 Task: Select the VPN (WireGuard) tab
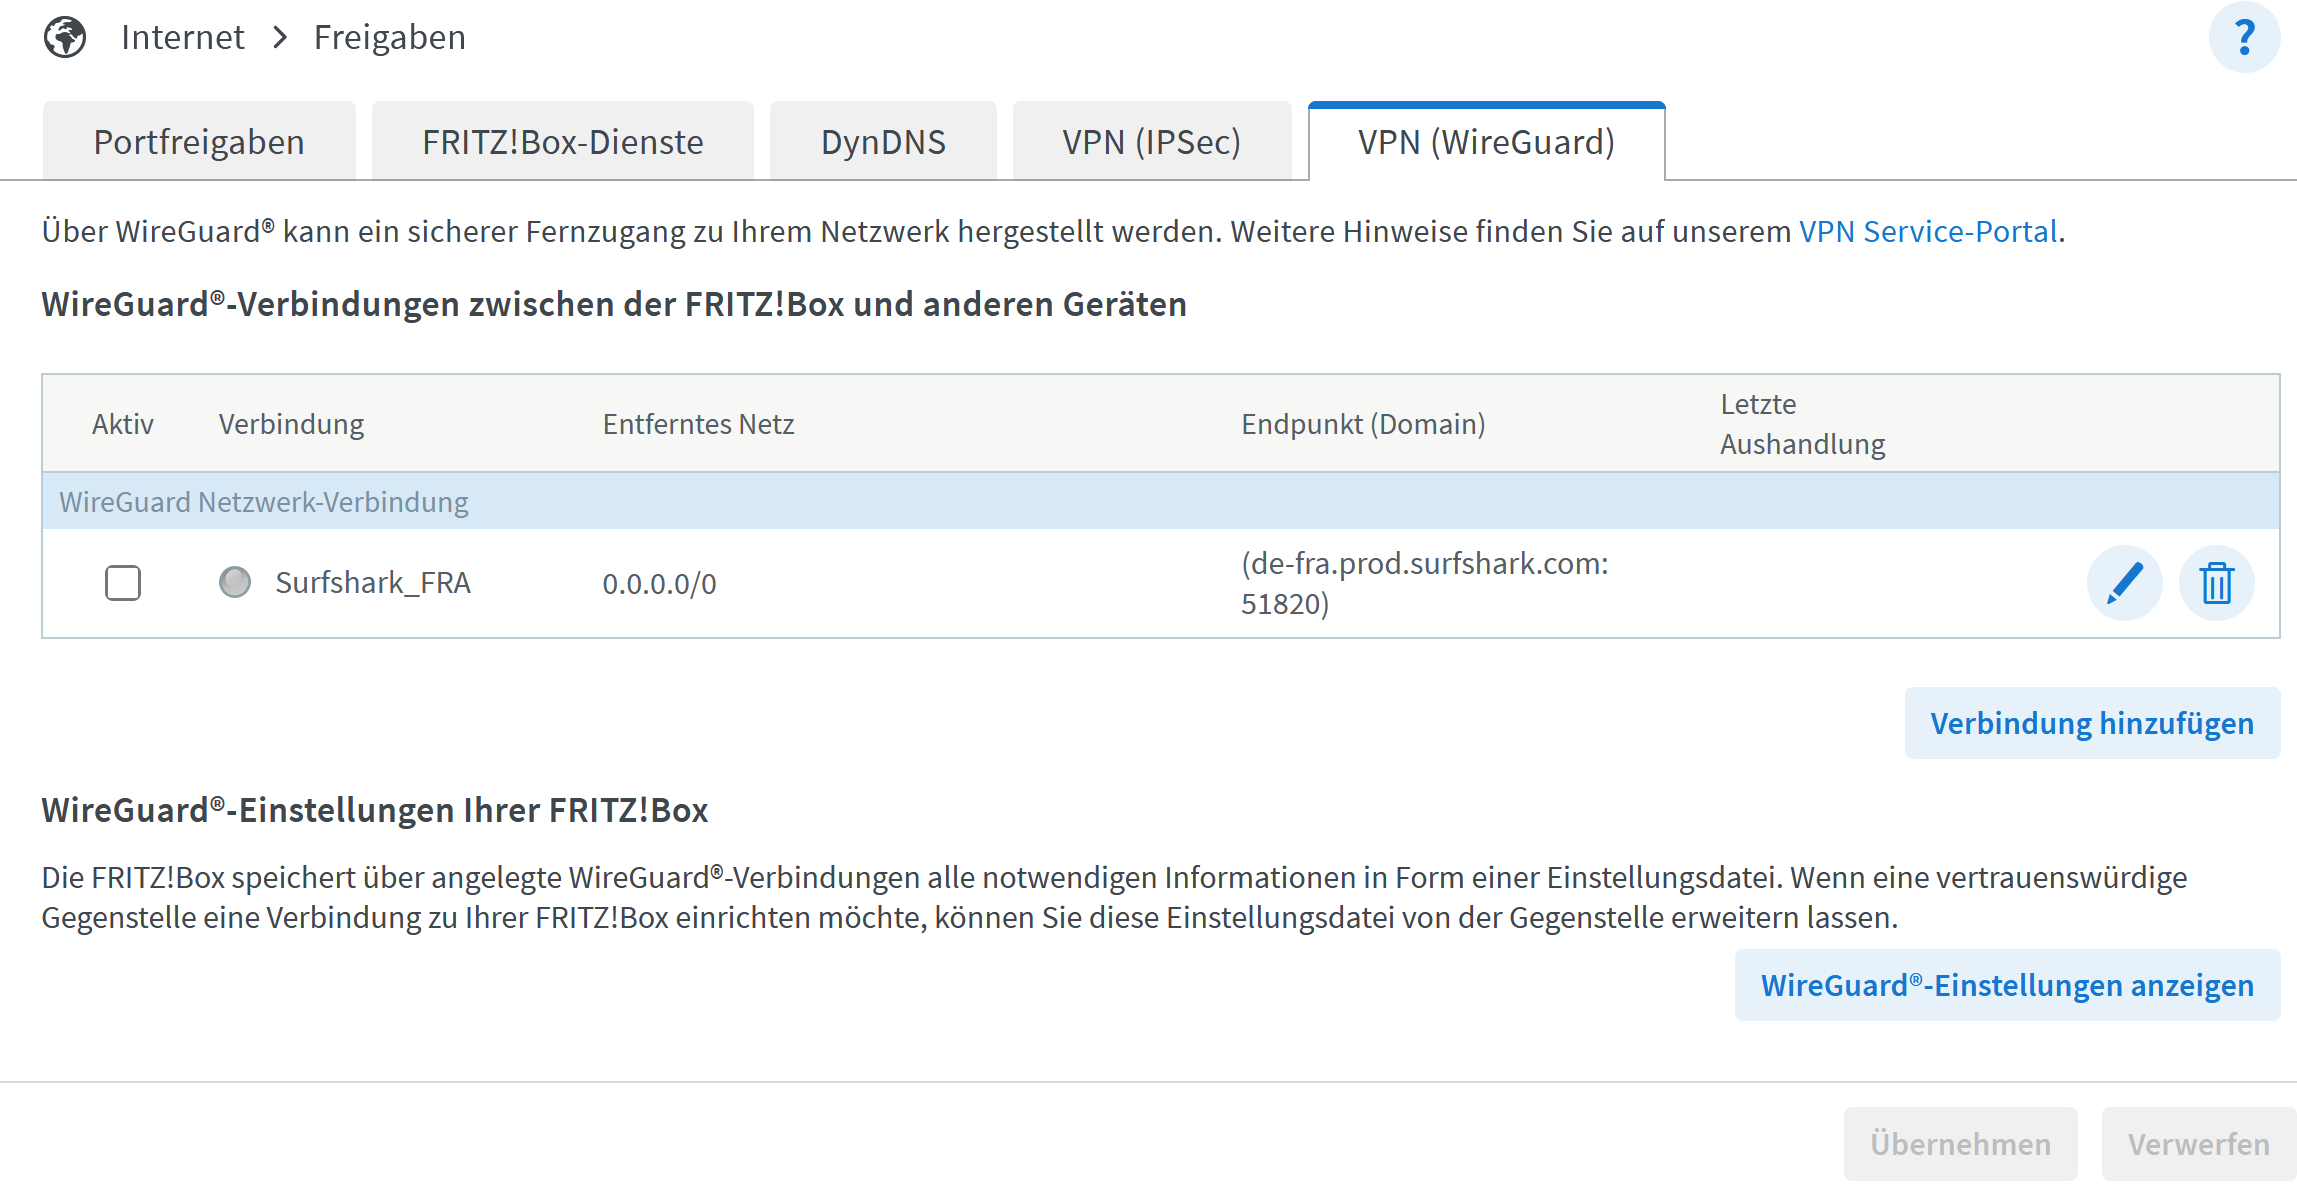(1486, 142)
